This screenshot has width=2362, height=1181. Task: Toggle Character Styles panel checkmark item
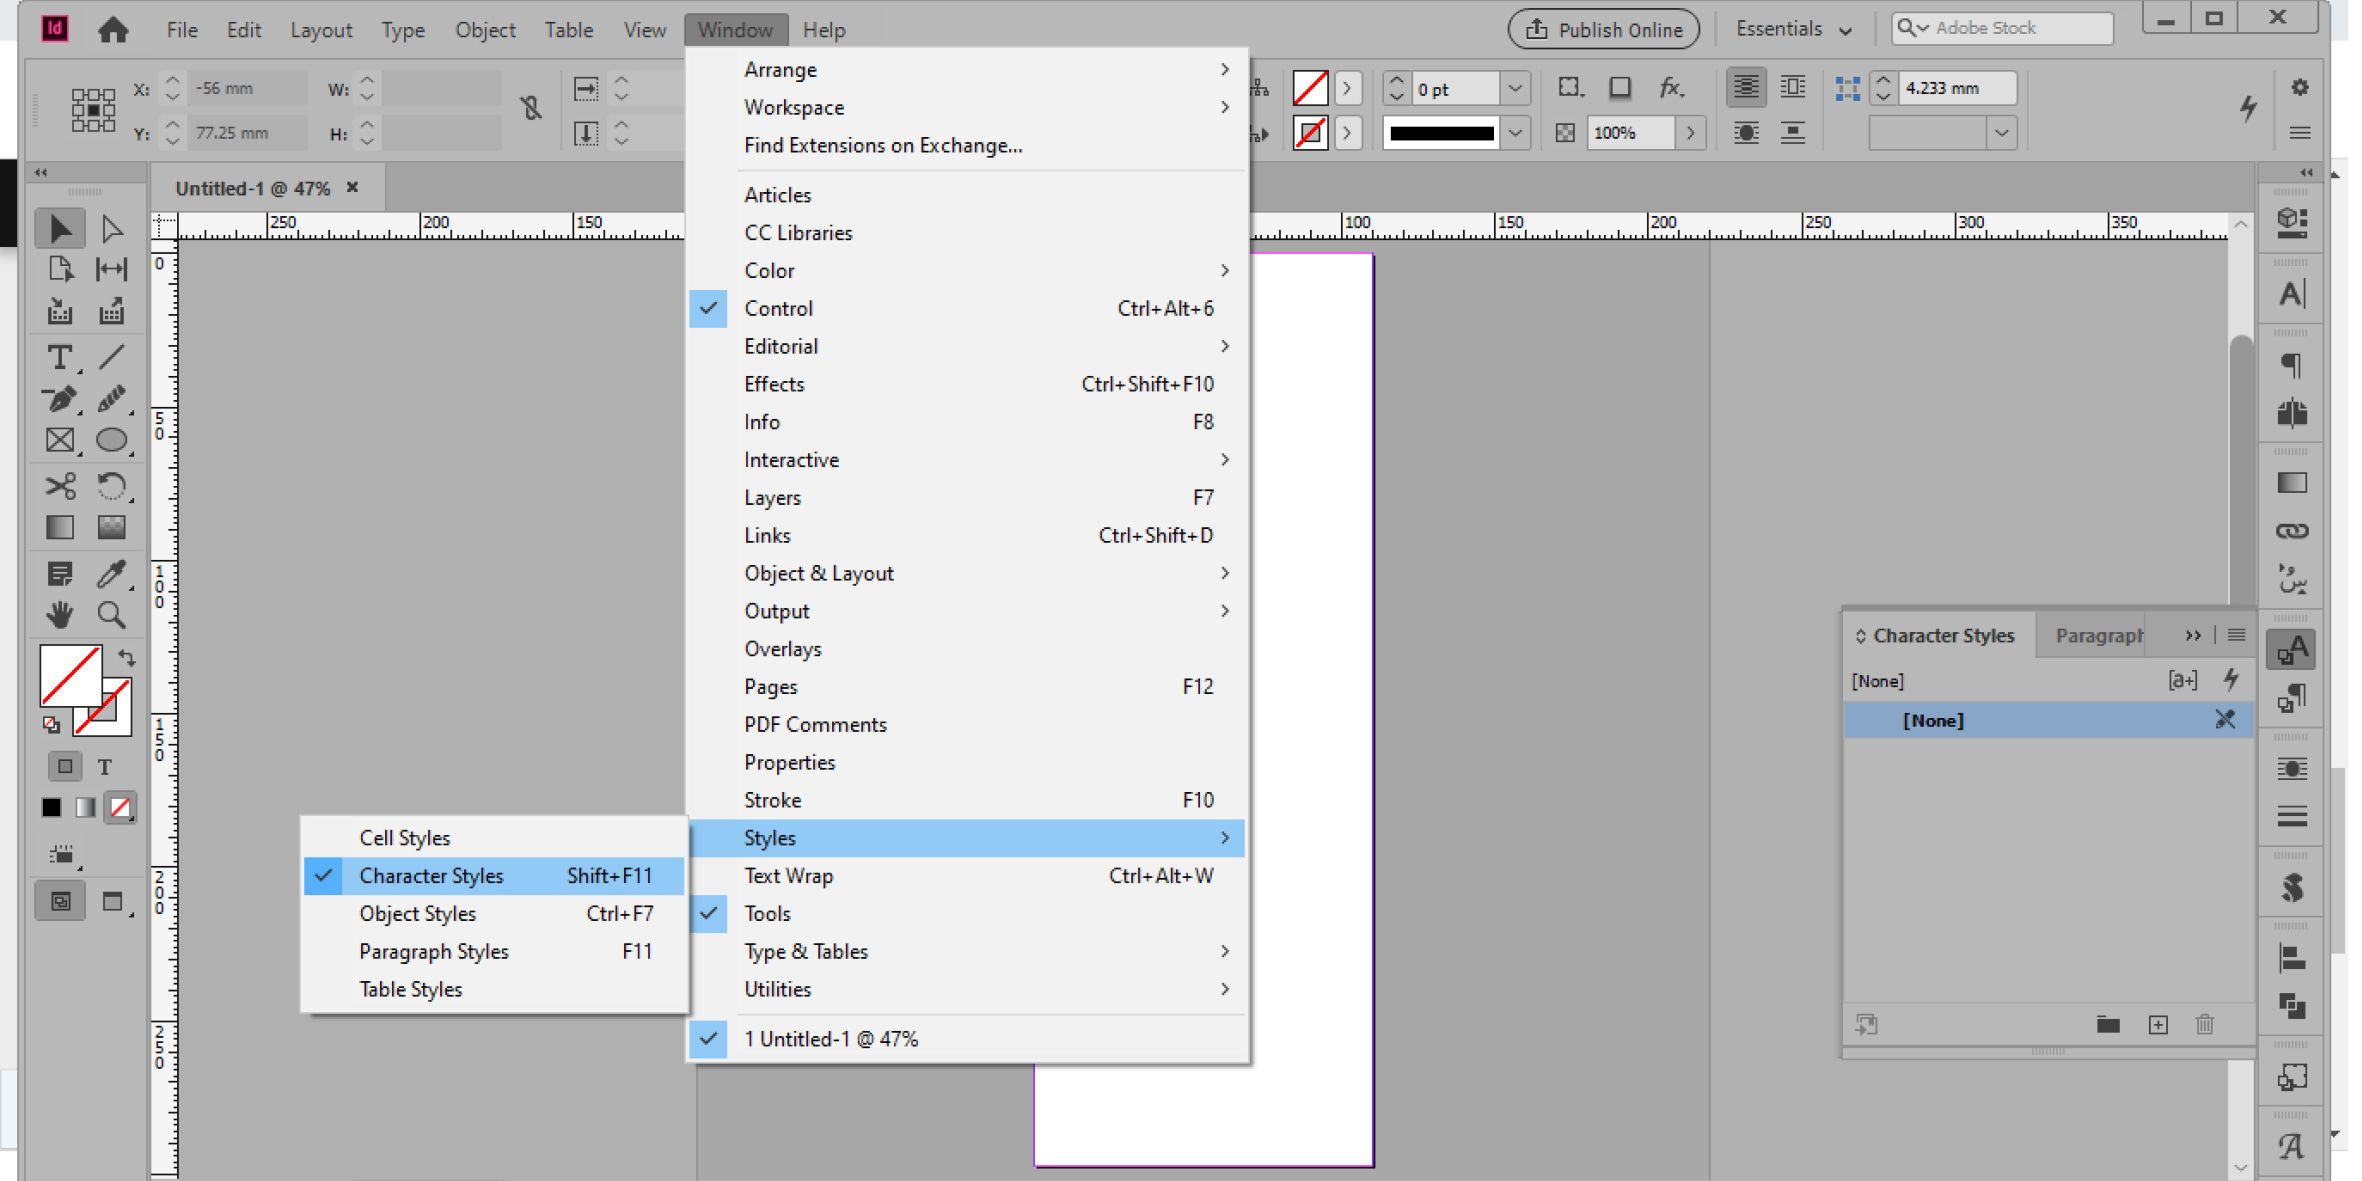[x=432, y=876]
